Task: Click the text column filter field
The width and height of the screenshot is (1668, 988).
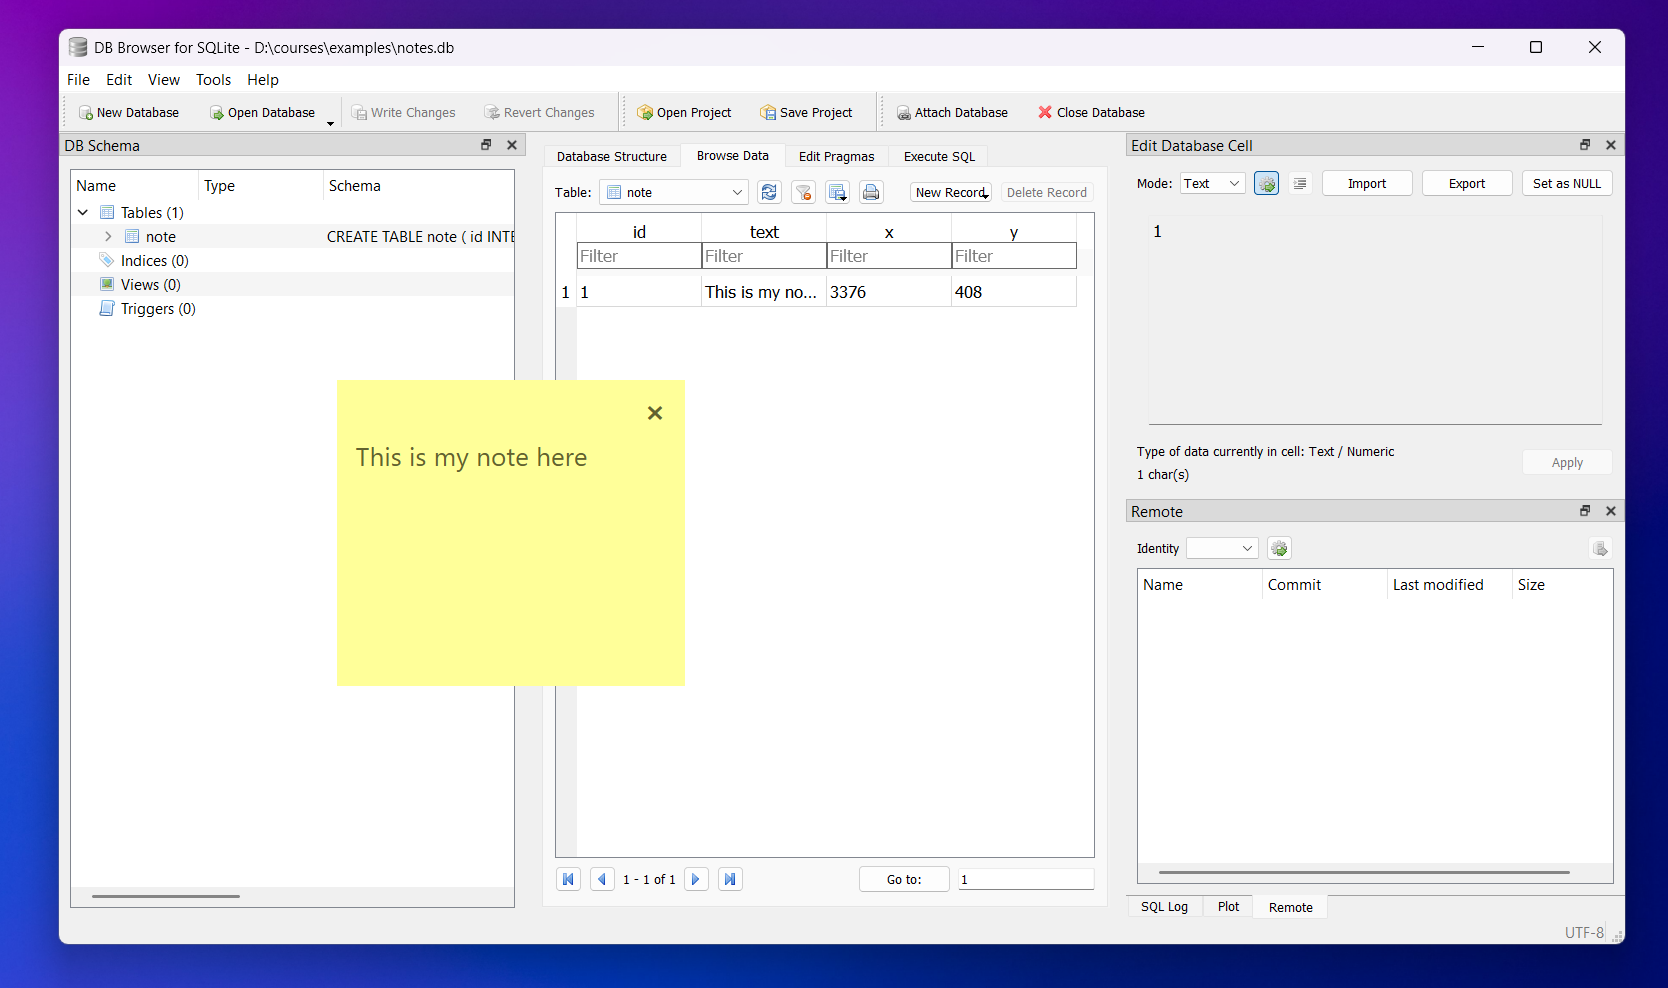Action: tap(764, 256)
